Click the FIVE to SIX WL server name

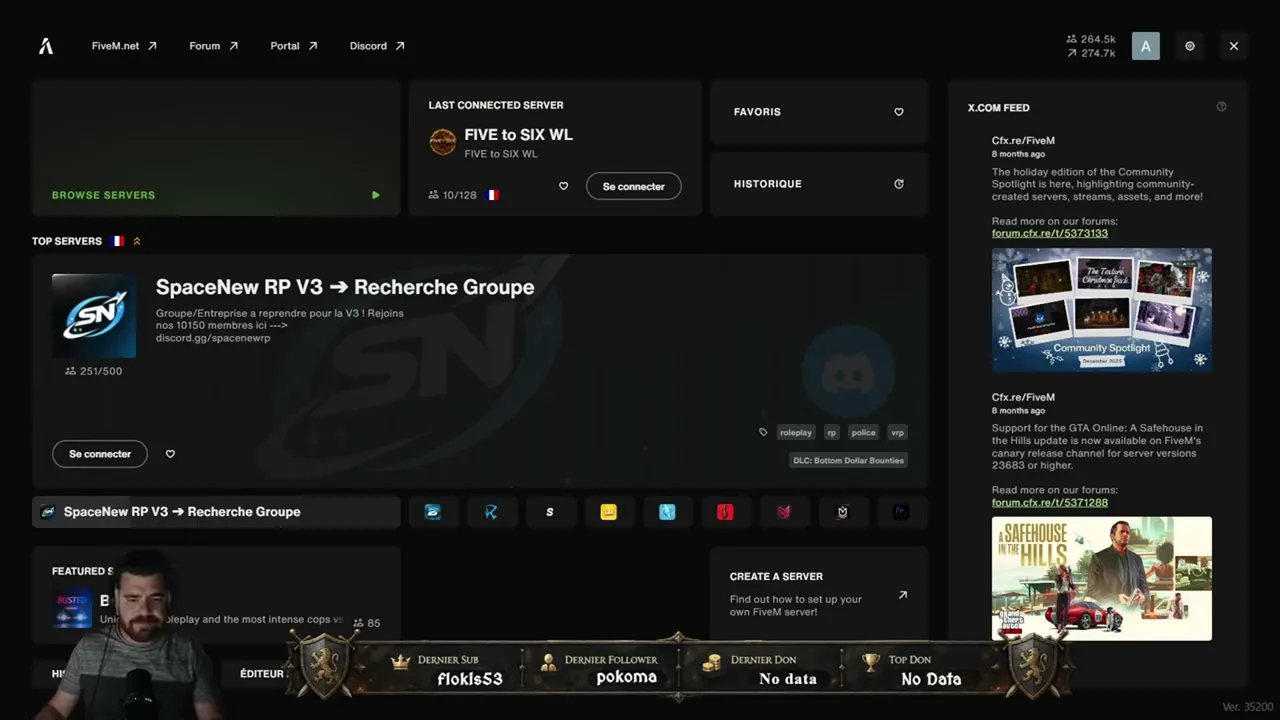click(x=518, y=135)
